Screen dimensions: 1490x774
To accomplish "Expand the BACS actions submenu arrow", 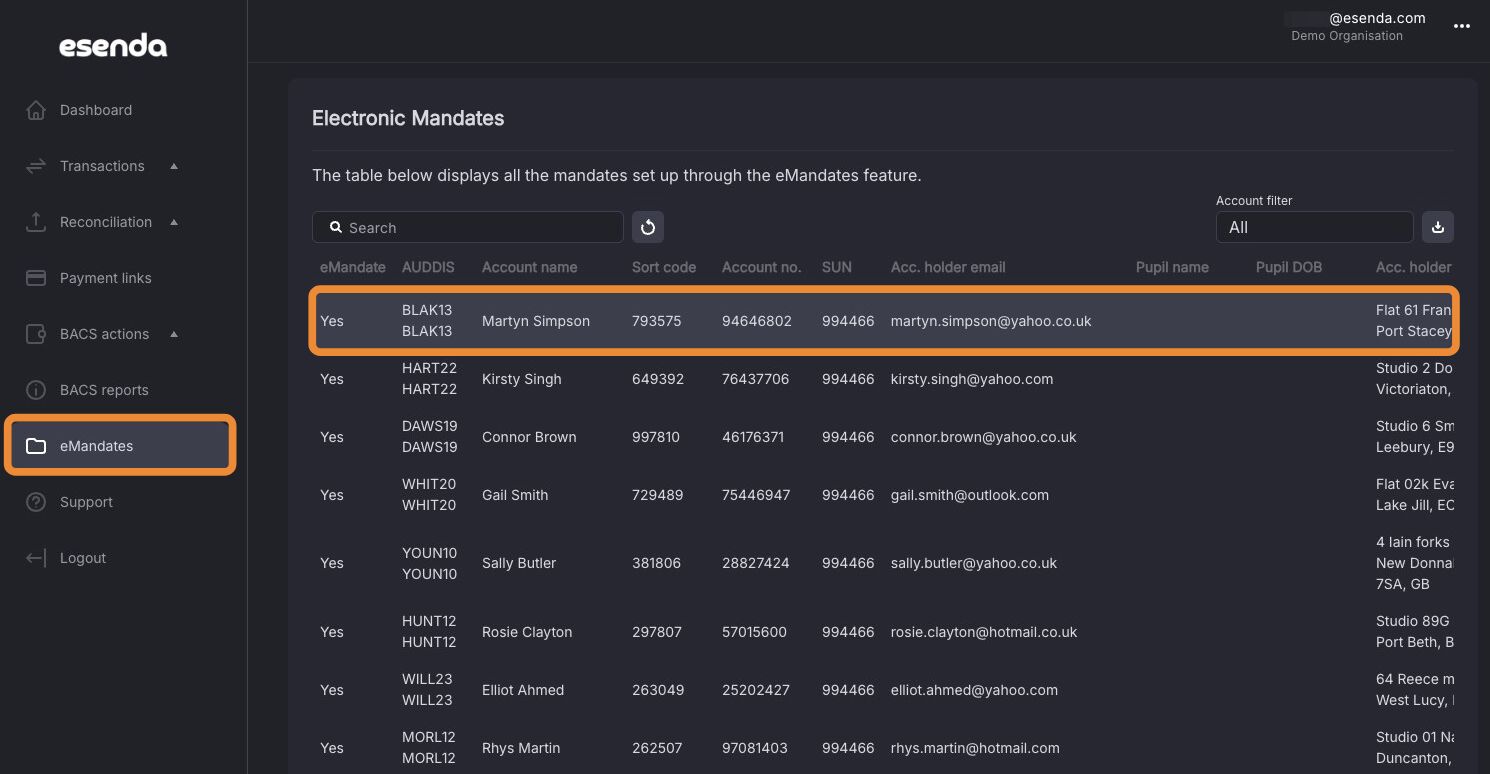I will [174, 334].
